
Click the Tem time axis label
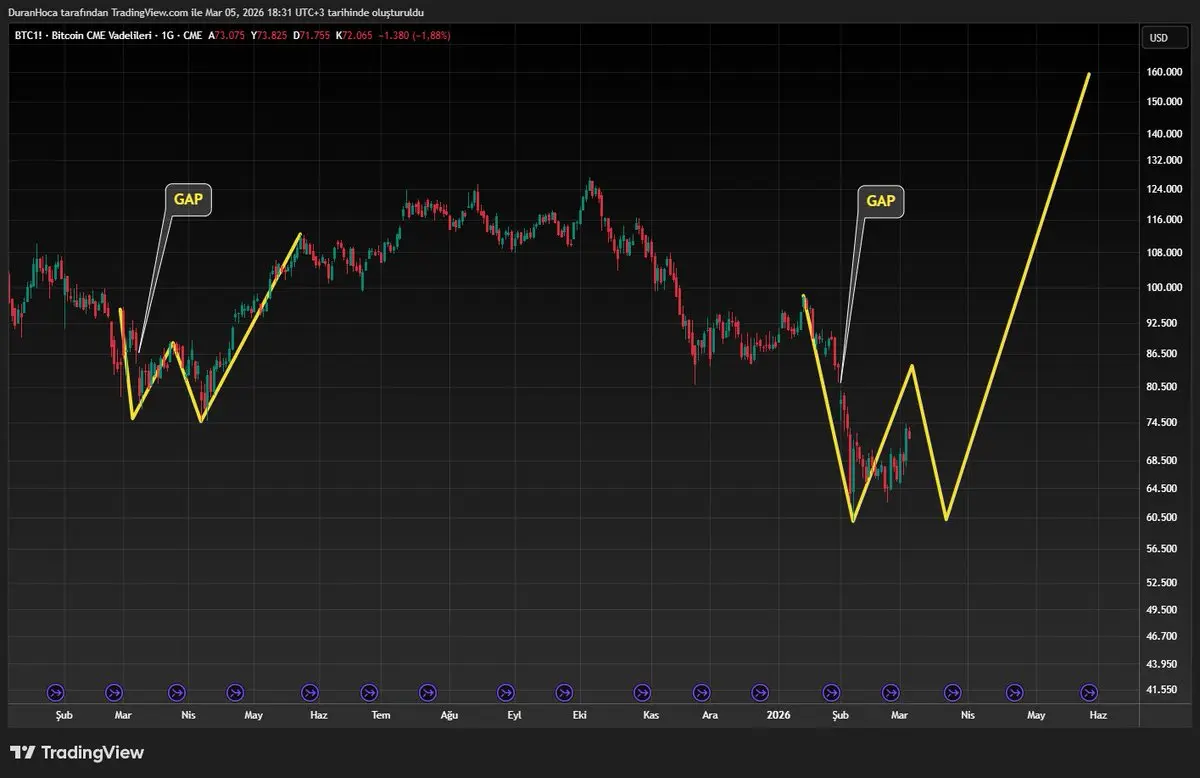380,715
